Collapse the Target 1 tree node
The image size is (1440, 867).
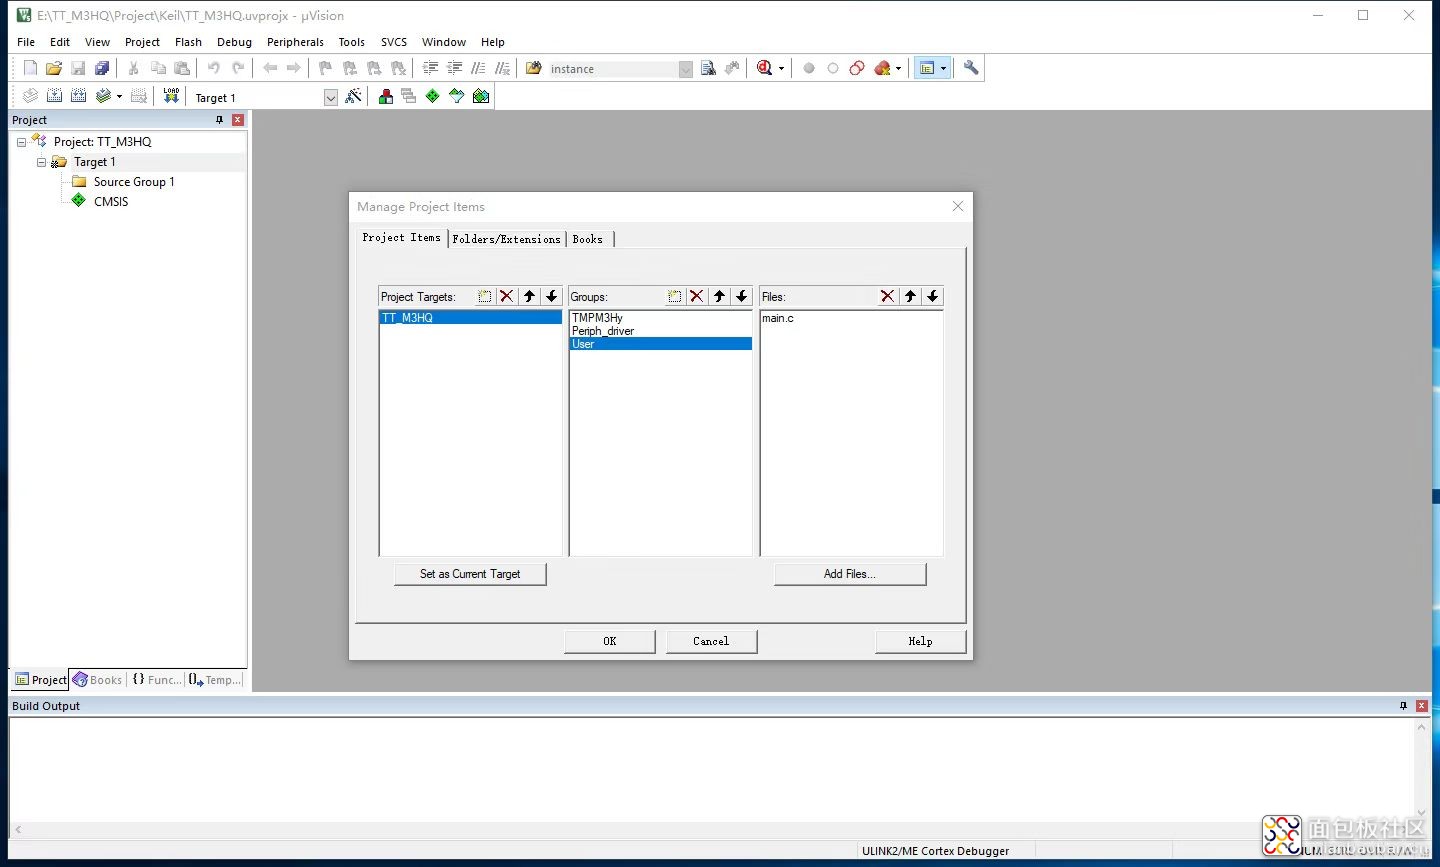[41, 162]
